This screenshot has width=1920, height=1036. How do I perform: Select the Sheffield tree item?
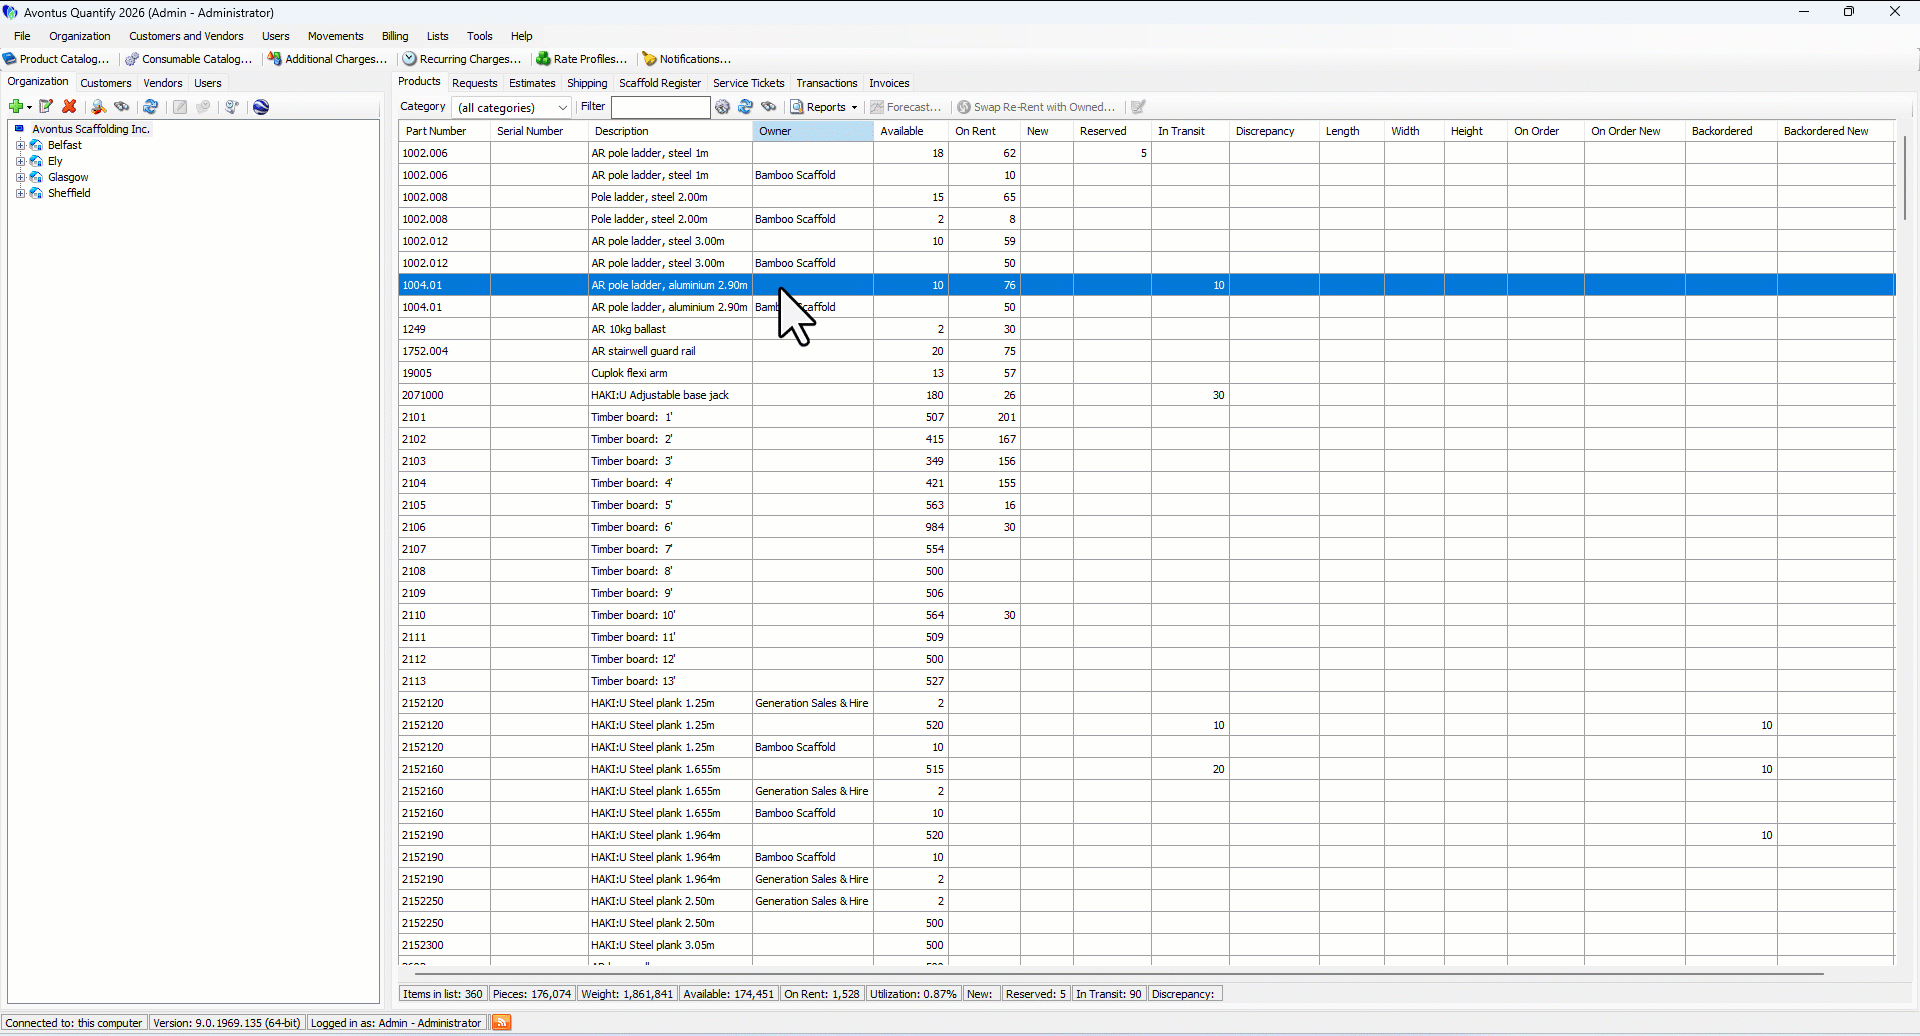click(x=69, y=193)
